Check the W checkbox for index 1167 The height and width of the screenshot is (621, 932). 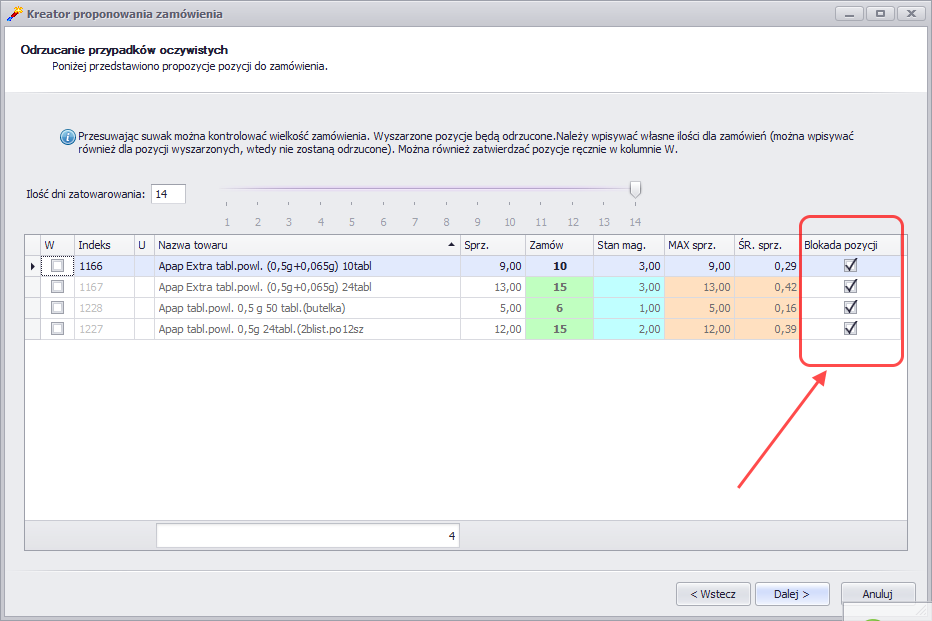click(x=57, y=287)
